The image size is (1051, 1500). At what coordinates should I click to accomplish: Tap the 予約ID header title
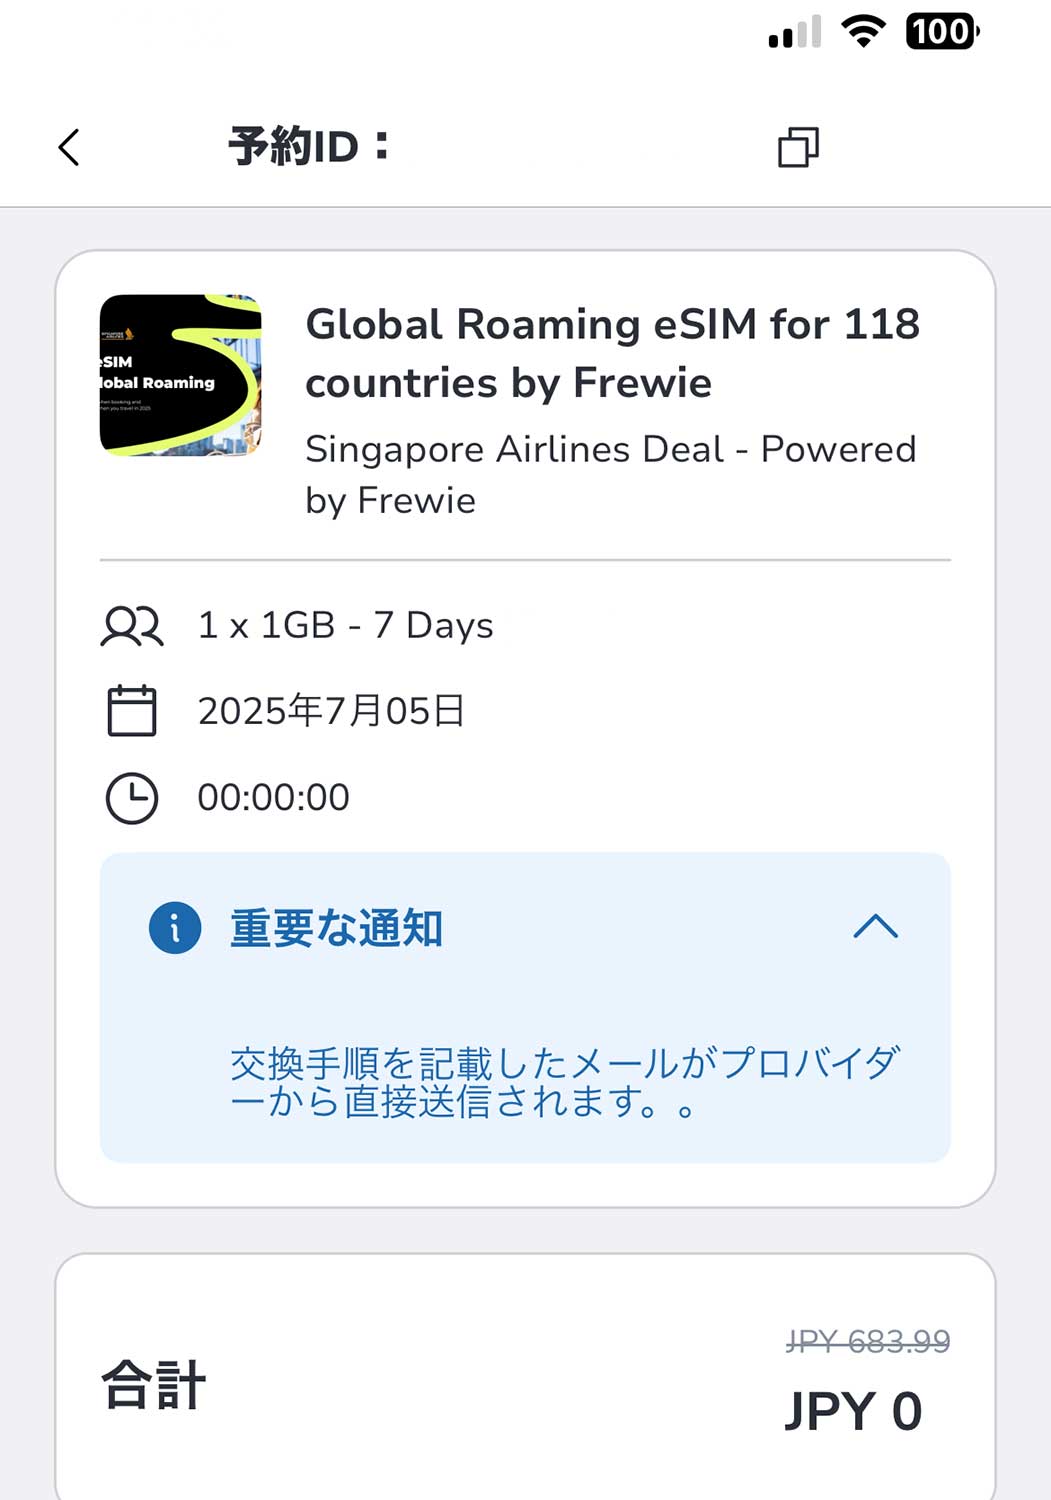[x=308, y=147]
